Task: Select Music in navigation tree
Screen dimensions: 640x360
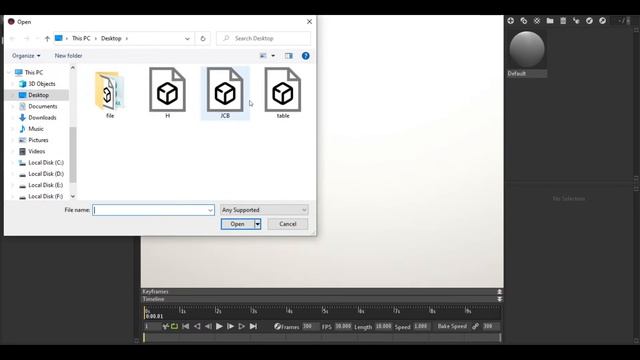Action: 36,129
